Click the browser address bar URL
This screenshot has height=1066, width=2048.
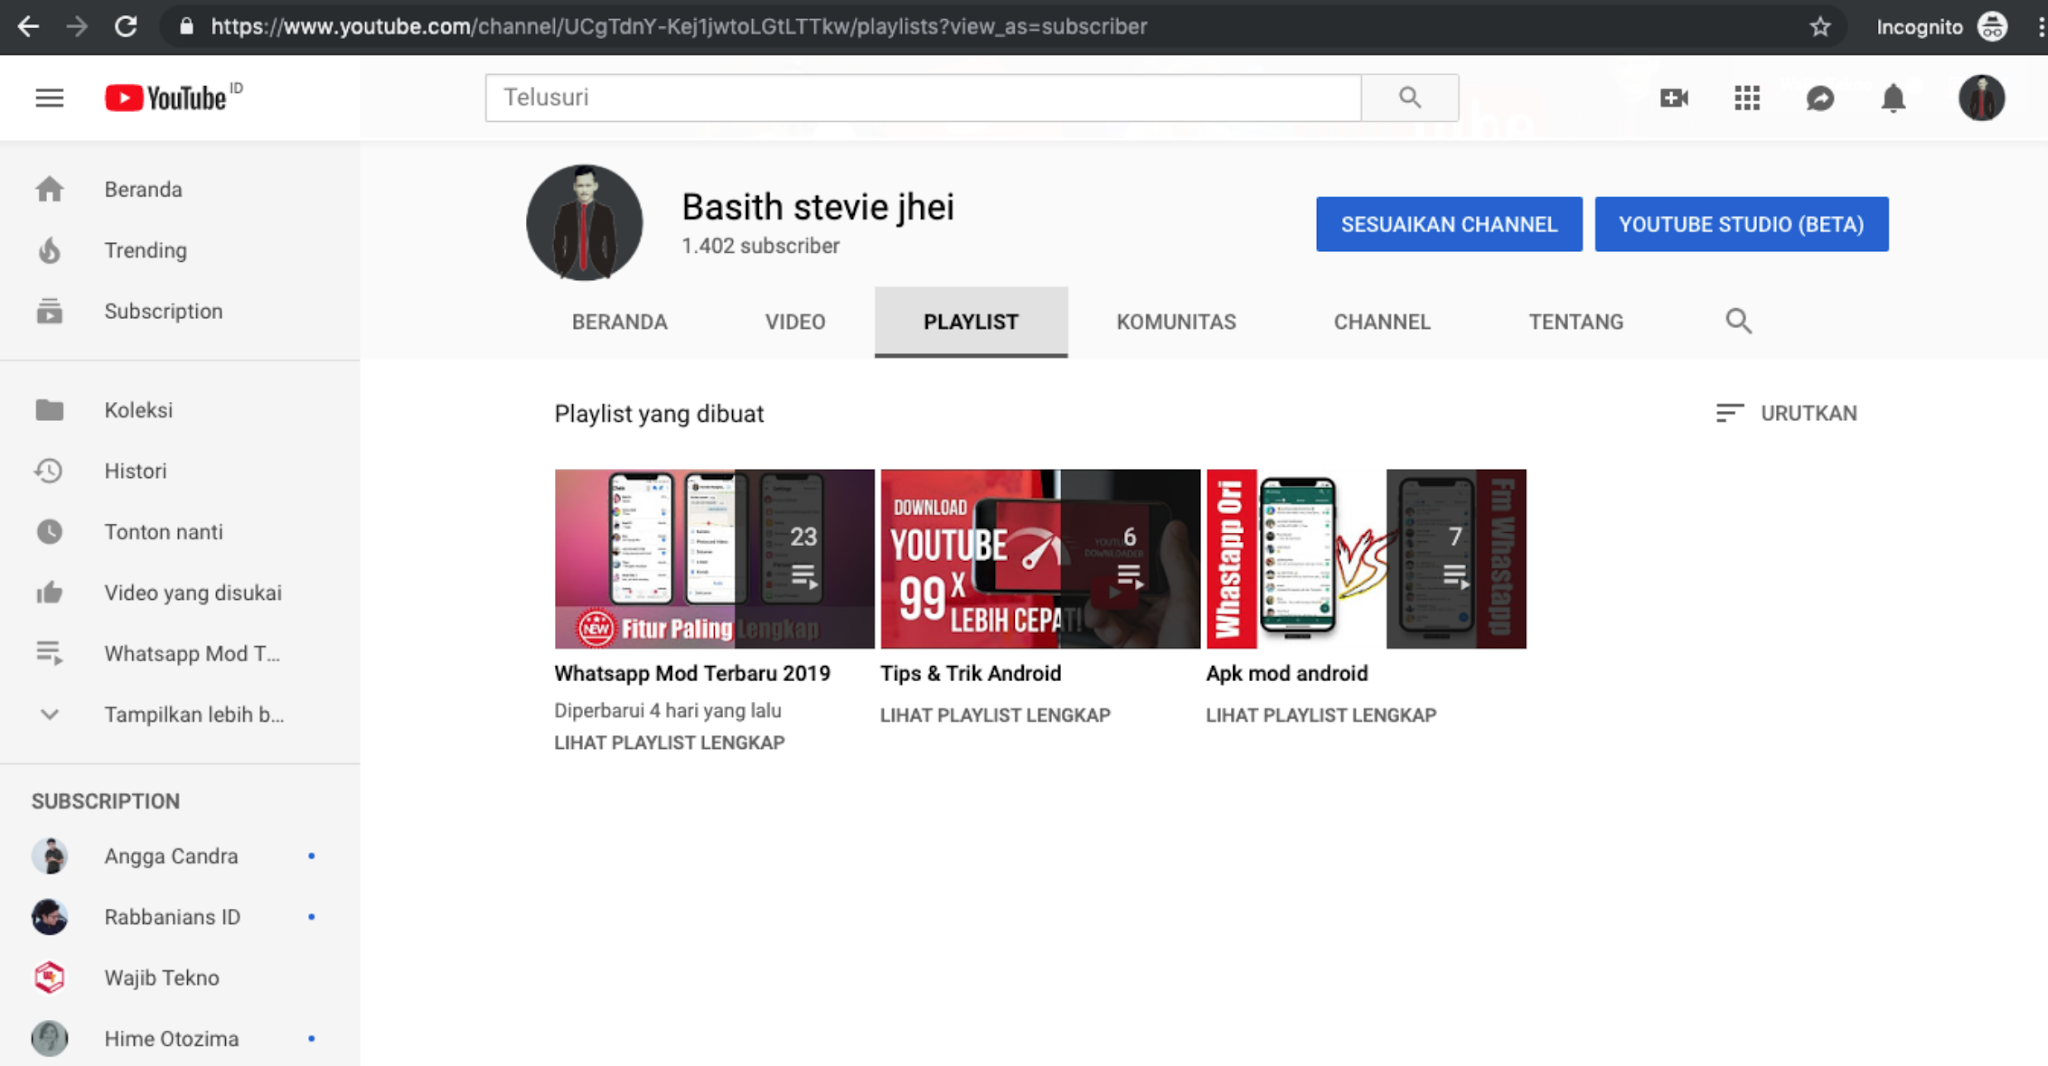[x=678, y=27]
